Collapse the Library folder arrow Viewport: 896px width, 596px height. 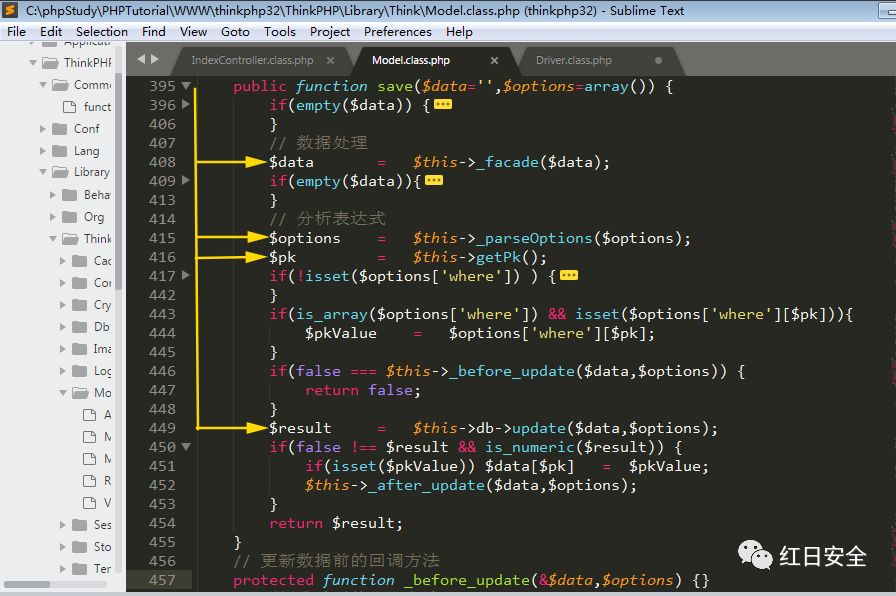click(x=43, y=172)
